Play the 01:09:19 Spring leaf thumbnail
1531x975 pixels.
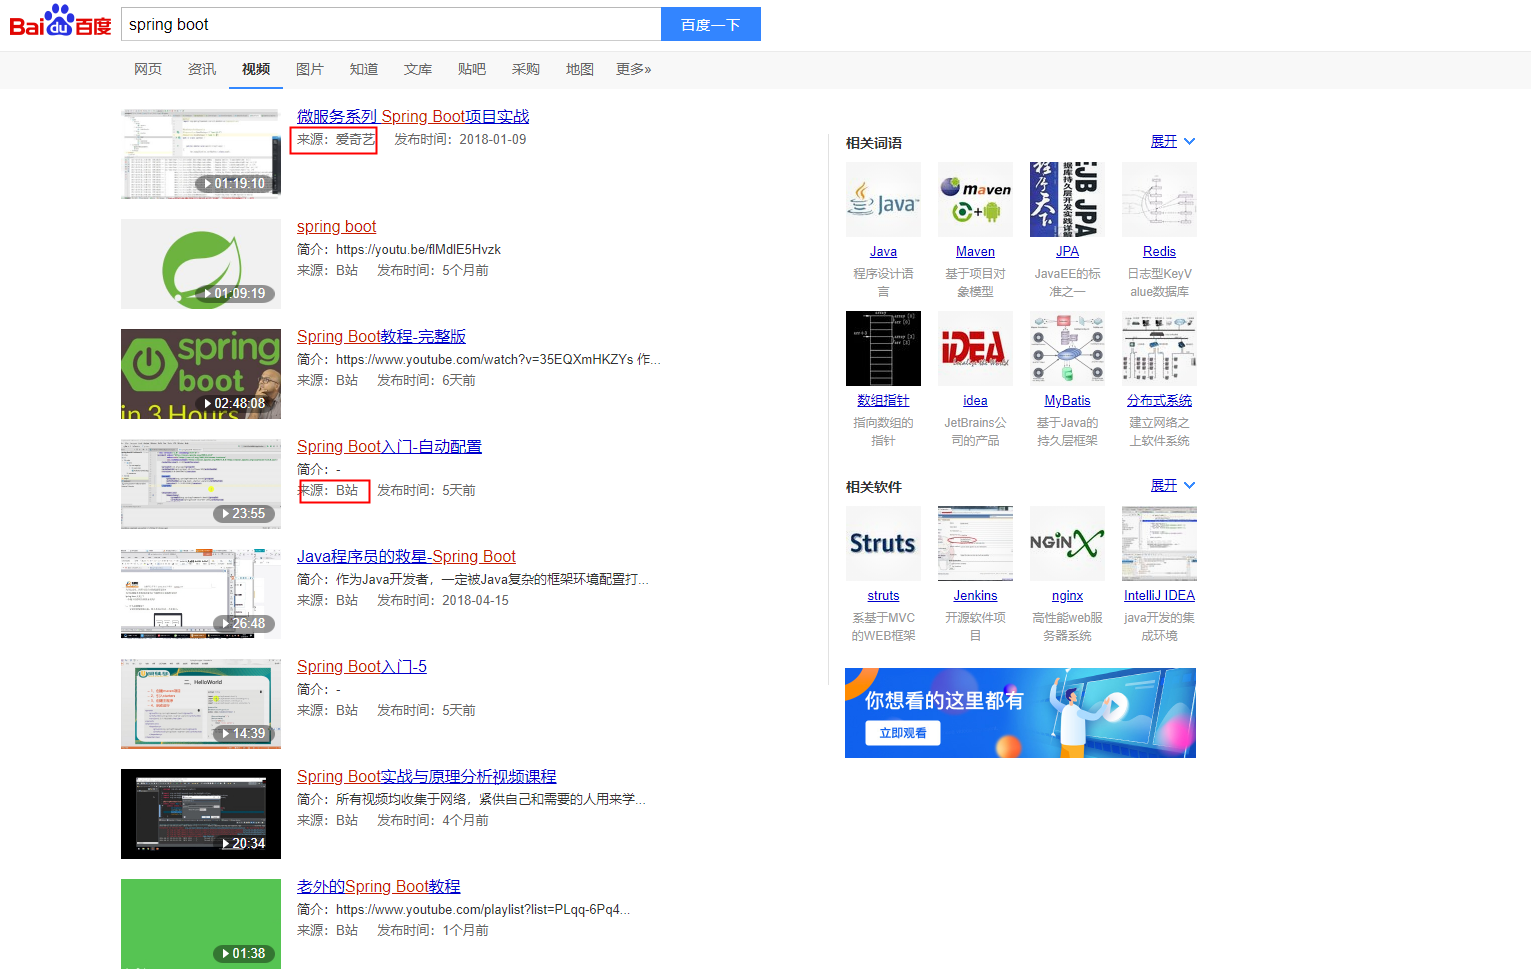coord(201,264)
